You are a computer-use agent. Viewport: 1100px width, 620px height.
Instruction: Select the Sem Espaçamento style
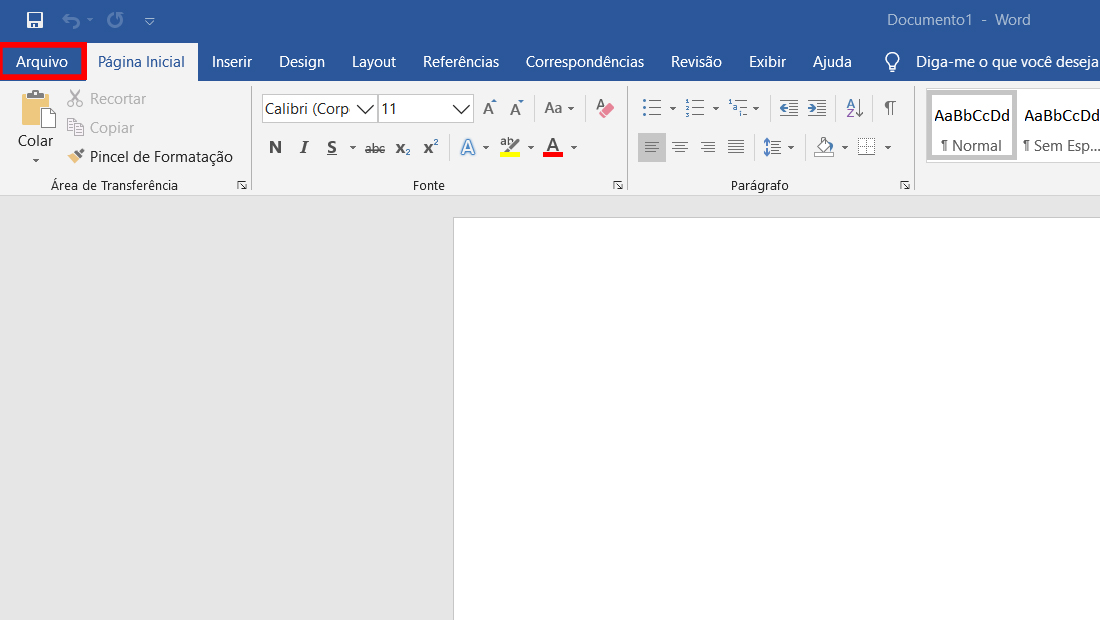click(x=1061, y=127)
